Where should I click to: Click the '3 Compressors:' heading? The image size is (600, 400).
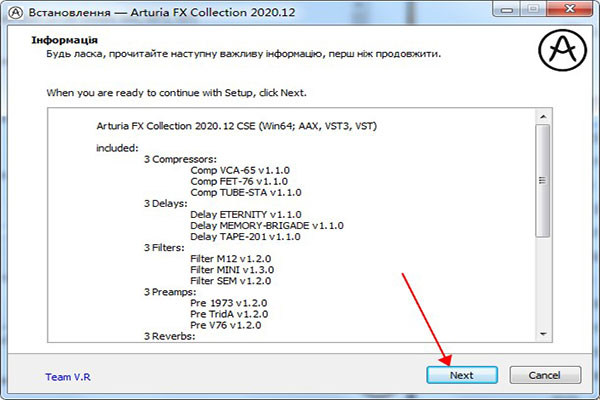180,159
